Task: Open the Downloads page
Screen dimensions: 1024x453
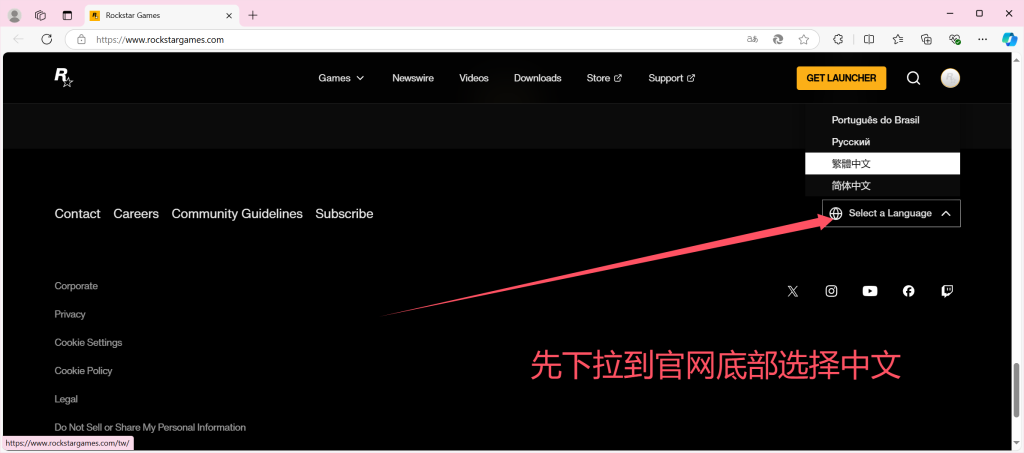Action: (x=537, y=78)
